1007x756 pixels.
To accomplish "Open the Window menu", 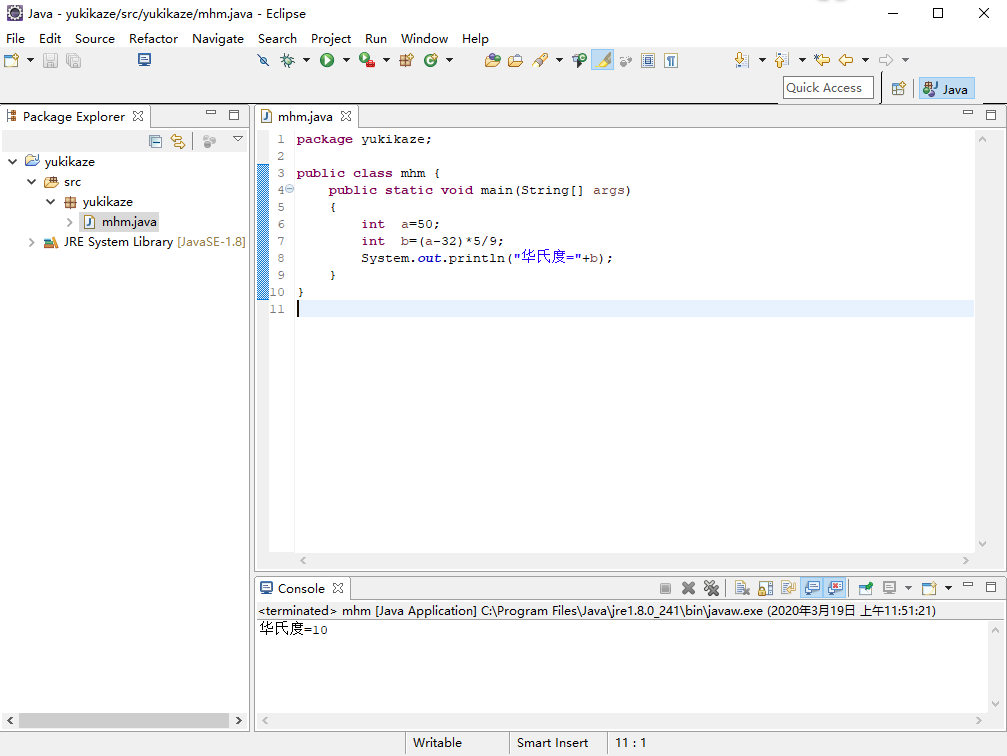I will coord(424,39).
